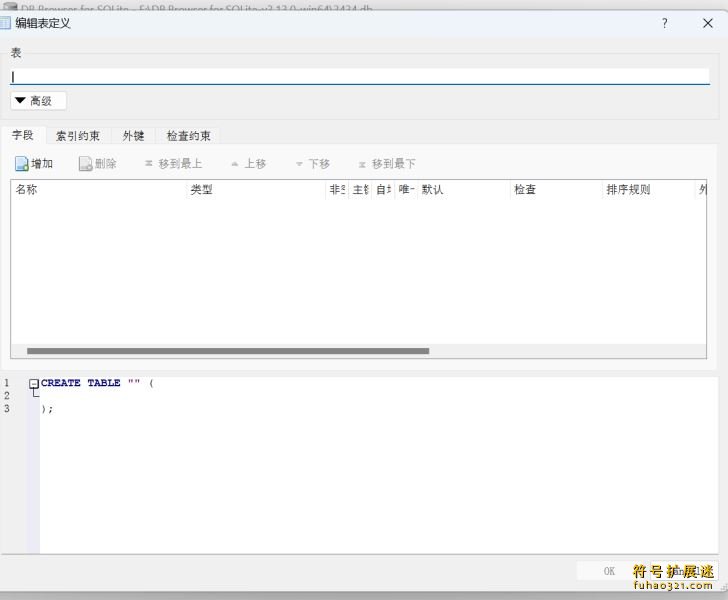The image size is (728, 600).
Task: Collapse the CREATE TABLE code fold marker
Action: point(33,384)
